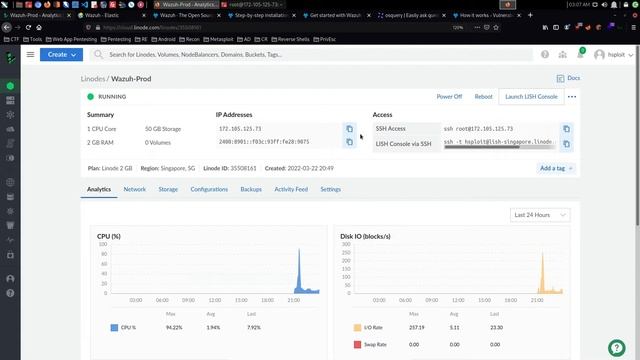The width and height of the screenshot is (640, 360).
Task: Click Add a tag
Action: 556,168
